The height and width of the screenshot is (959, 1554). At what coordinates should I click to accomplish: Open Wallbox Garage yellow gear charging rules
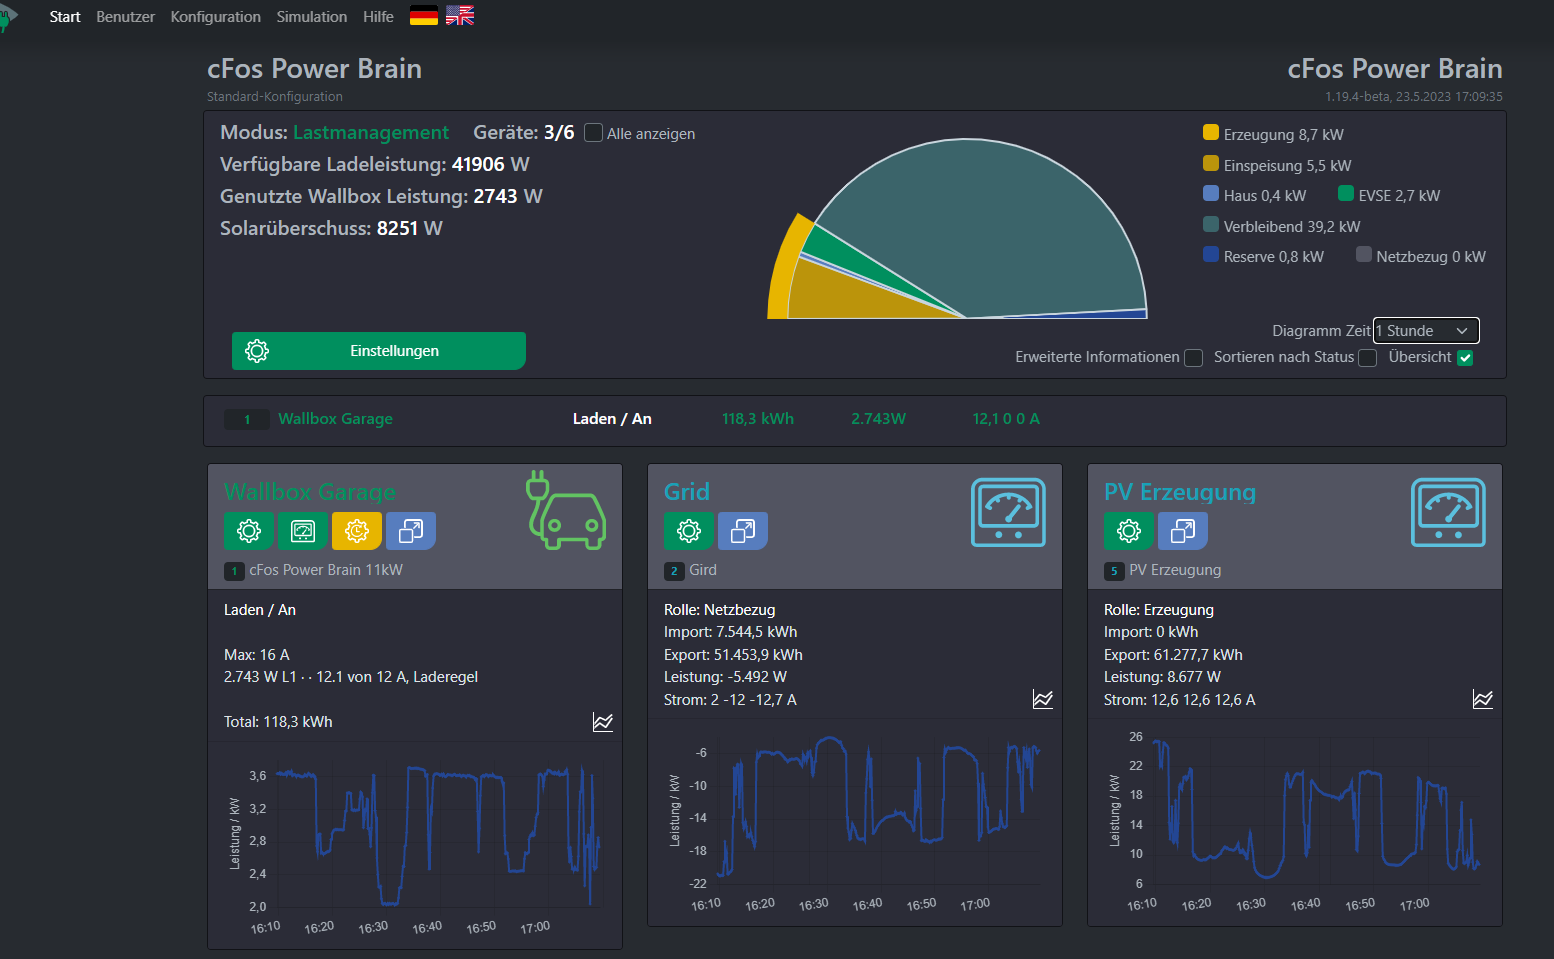point(357,531)
